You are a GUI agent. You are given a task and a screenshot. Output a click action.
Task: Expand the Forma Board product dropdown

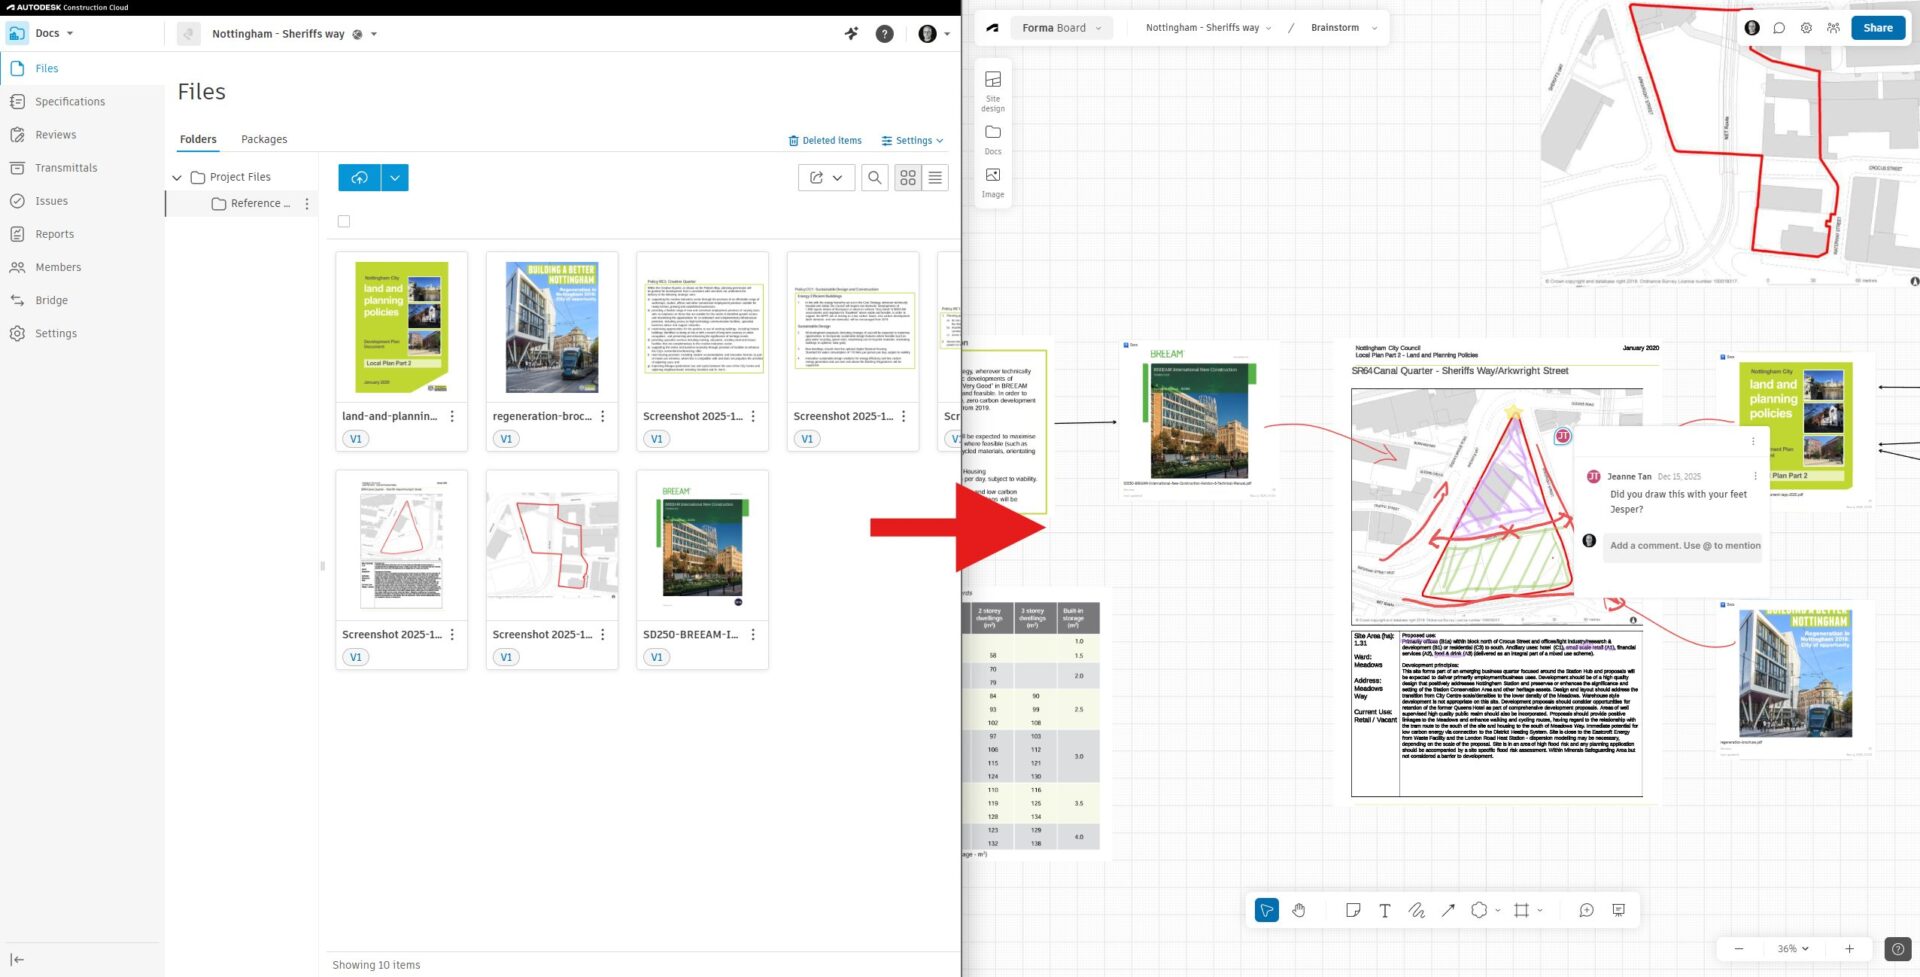[1060, 28]
